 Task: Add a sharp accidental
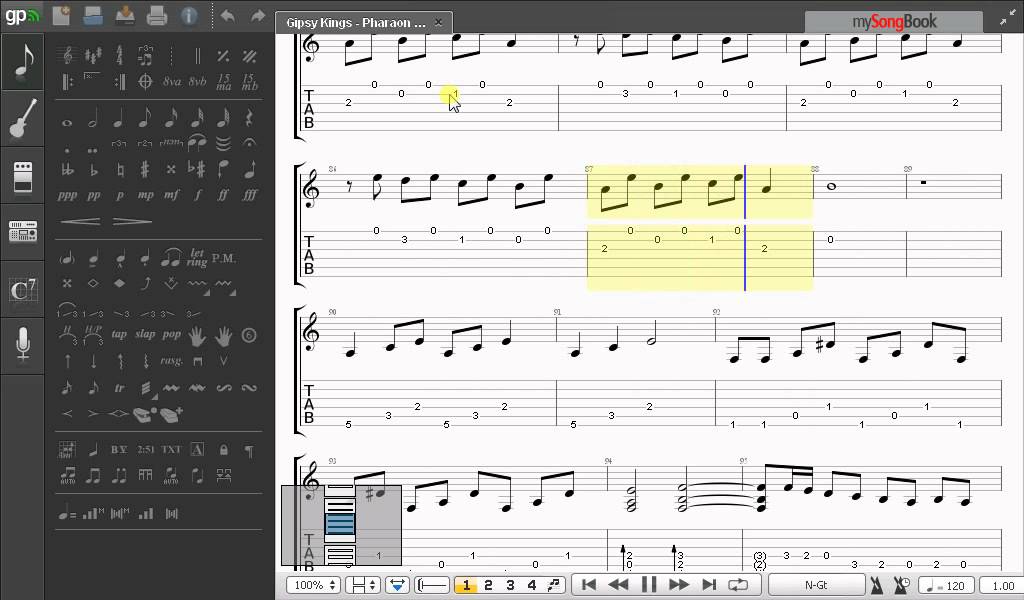[x=145, y=170]
